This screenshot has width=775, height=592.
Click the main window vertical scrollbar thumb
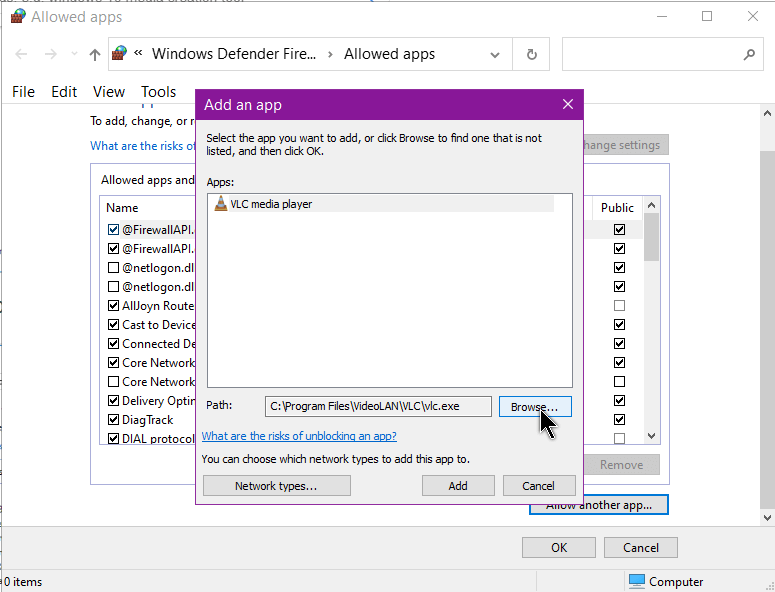[x=767, y=330]
